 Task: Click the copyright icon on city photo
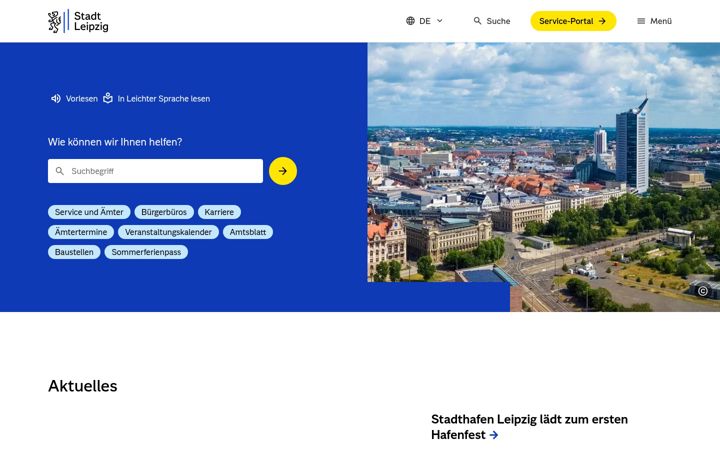(x=703, y=291)
